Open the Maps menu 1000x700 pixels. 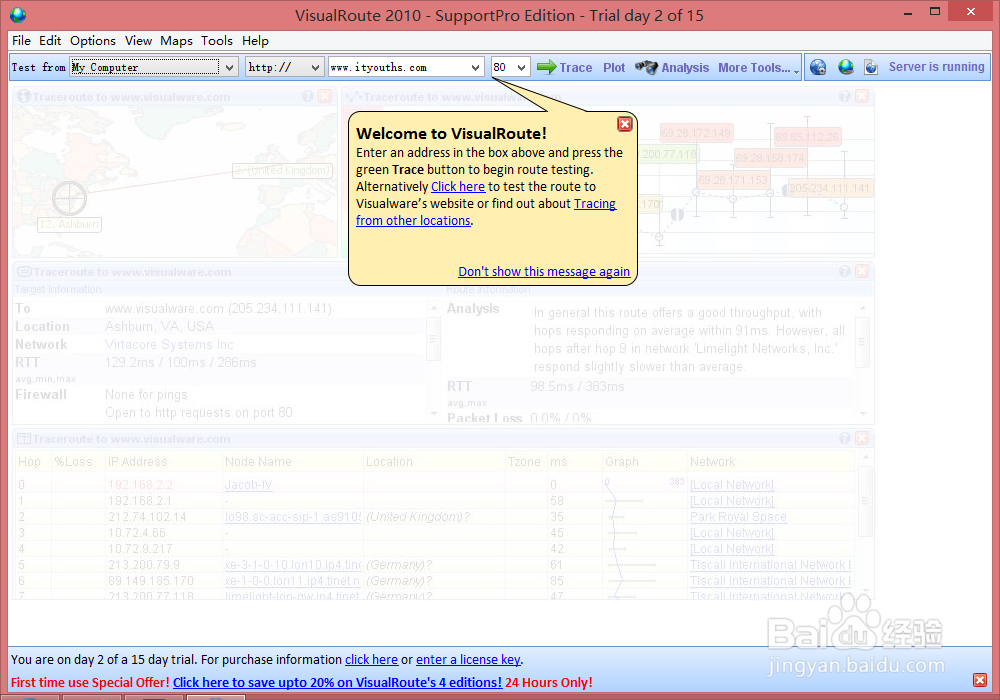point(176,41)
